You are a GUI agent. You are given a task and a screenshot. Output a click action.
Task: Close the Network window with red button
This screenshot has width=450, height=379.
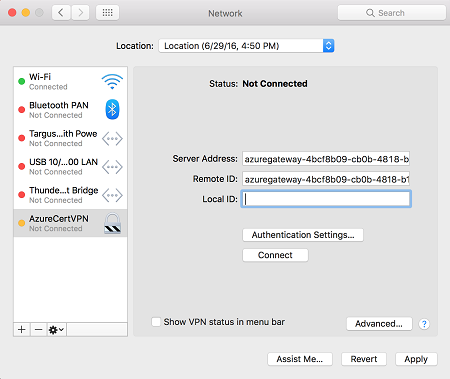[12, 13]
